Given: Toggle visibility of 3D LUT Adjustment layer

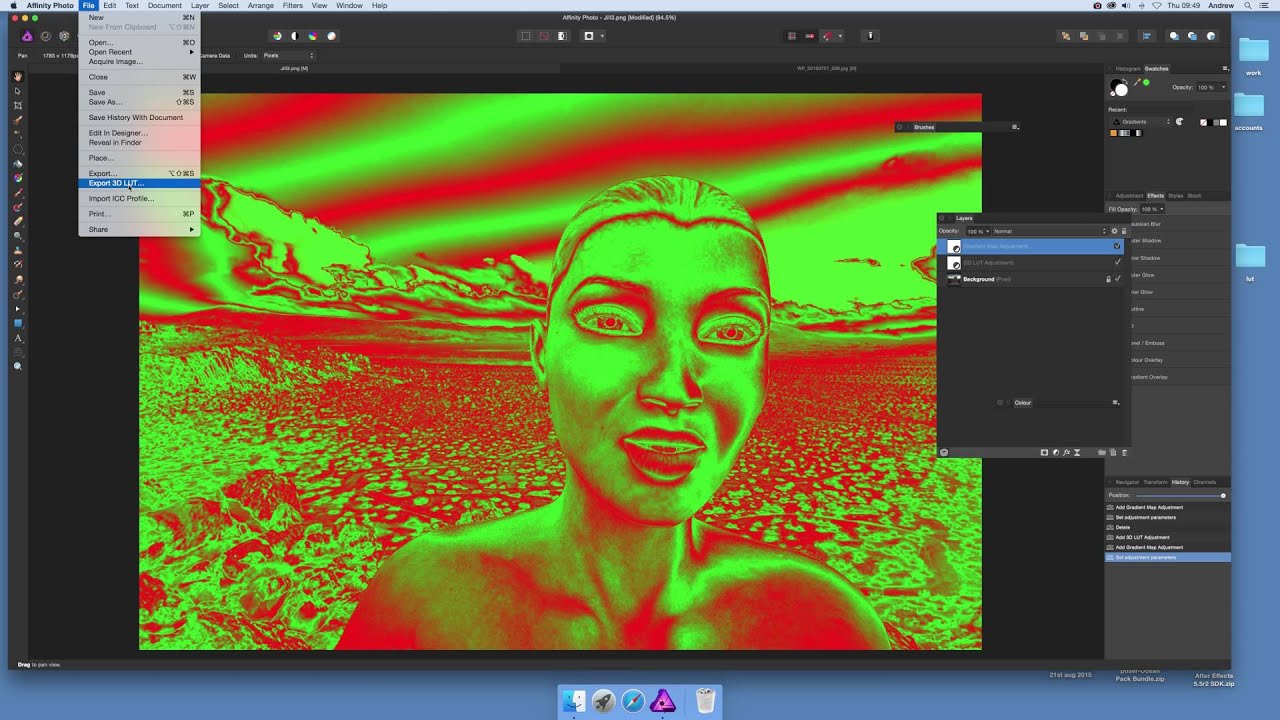Looking at the screenshot, I should [1117, 262].
